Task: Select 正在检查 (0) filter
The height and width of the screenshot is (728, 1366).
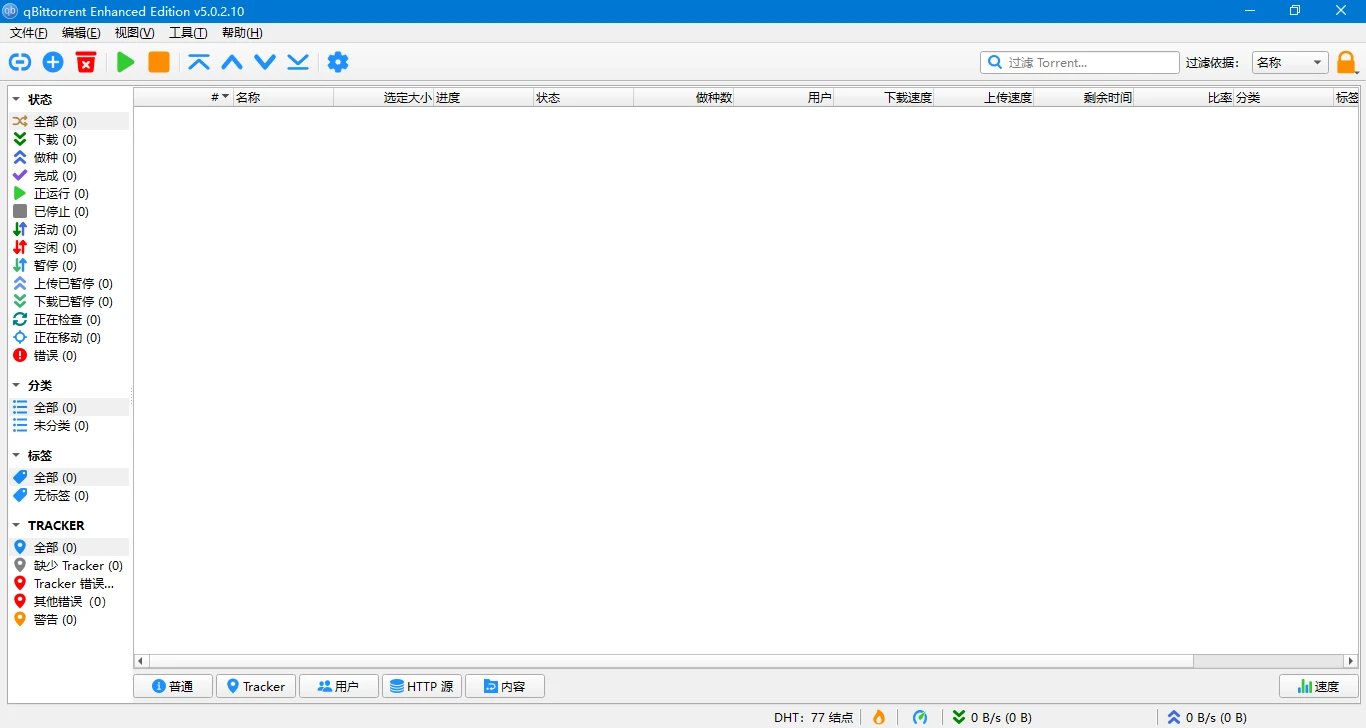Action: pos(70,319)
